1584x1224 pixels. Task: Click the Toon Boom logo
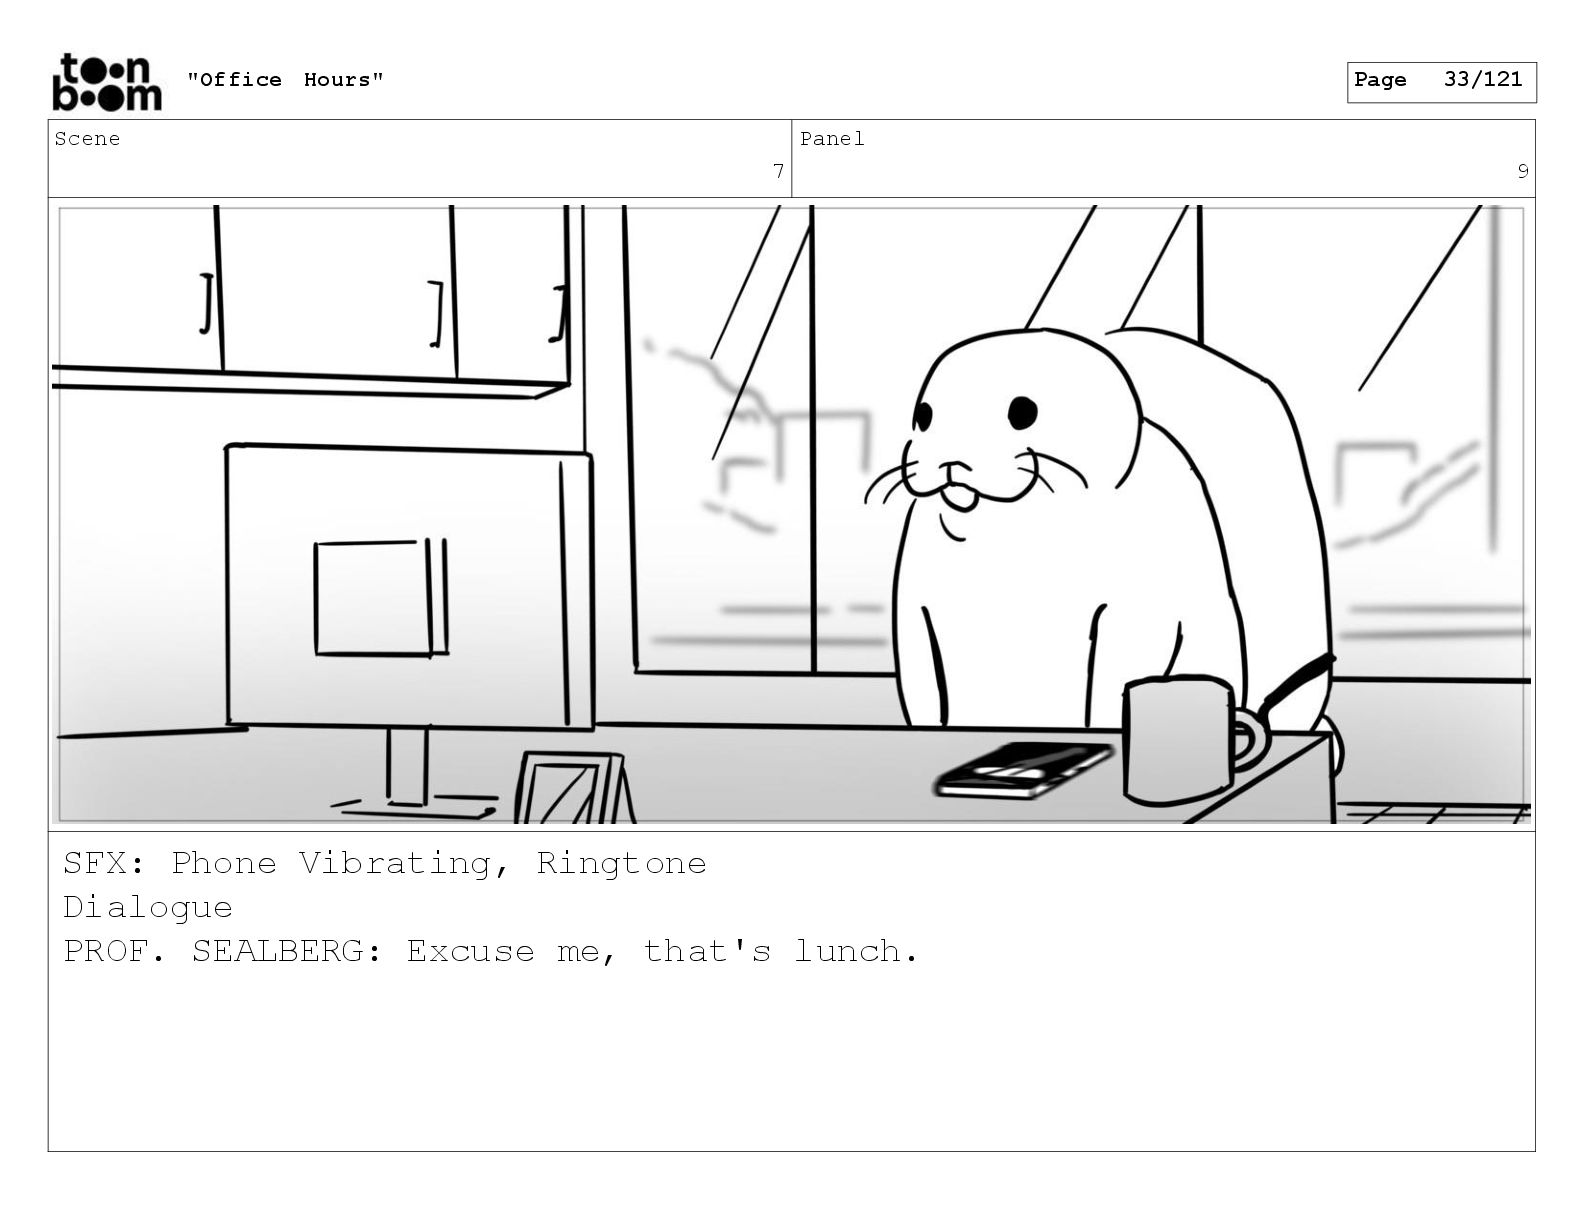tap(106, 82)
